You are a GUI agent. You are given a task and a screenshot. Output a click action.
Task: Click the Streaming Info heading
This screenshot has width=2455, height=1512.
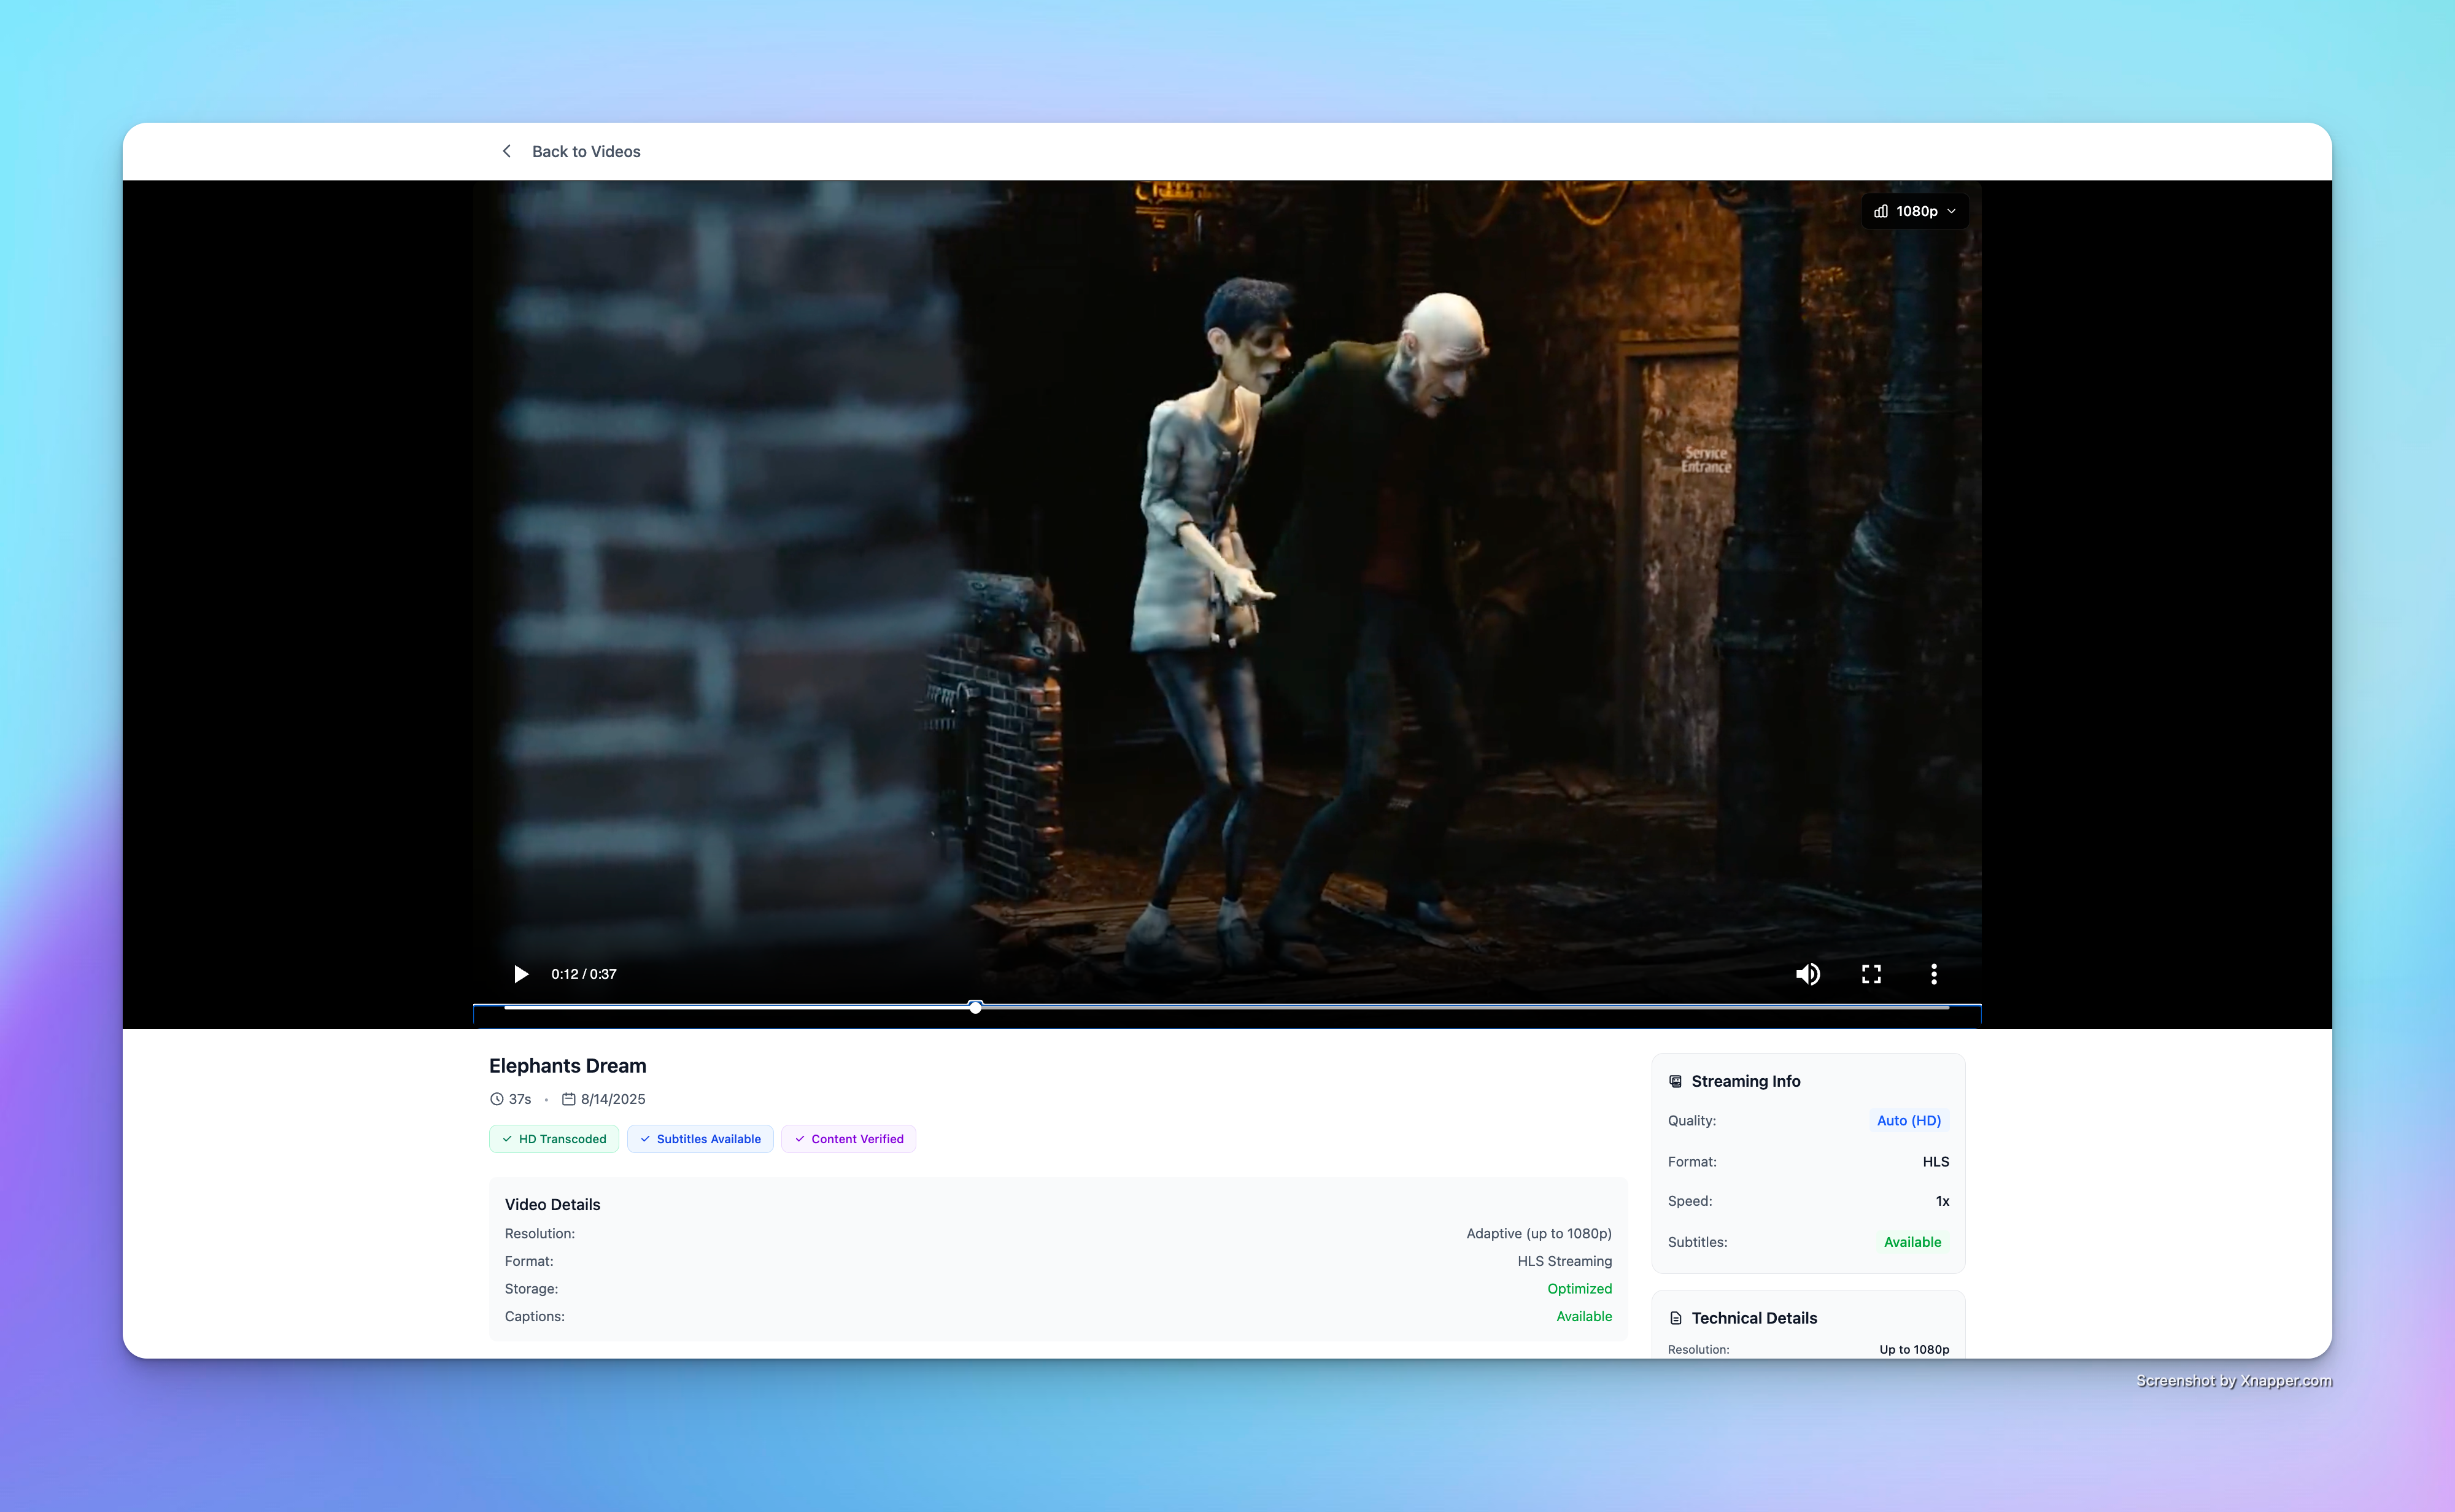click(1746, 1081)
